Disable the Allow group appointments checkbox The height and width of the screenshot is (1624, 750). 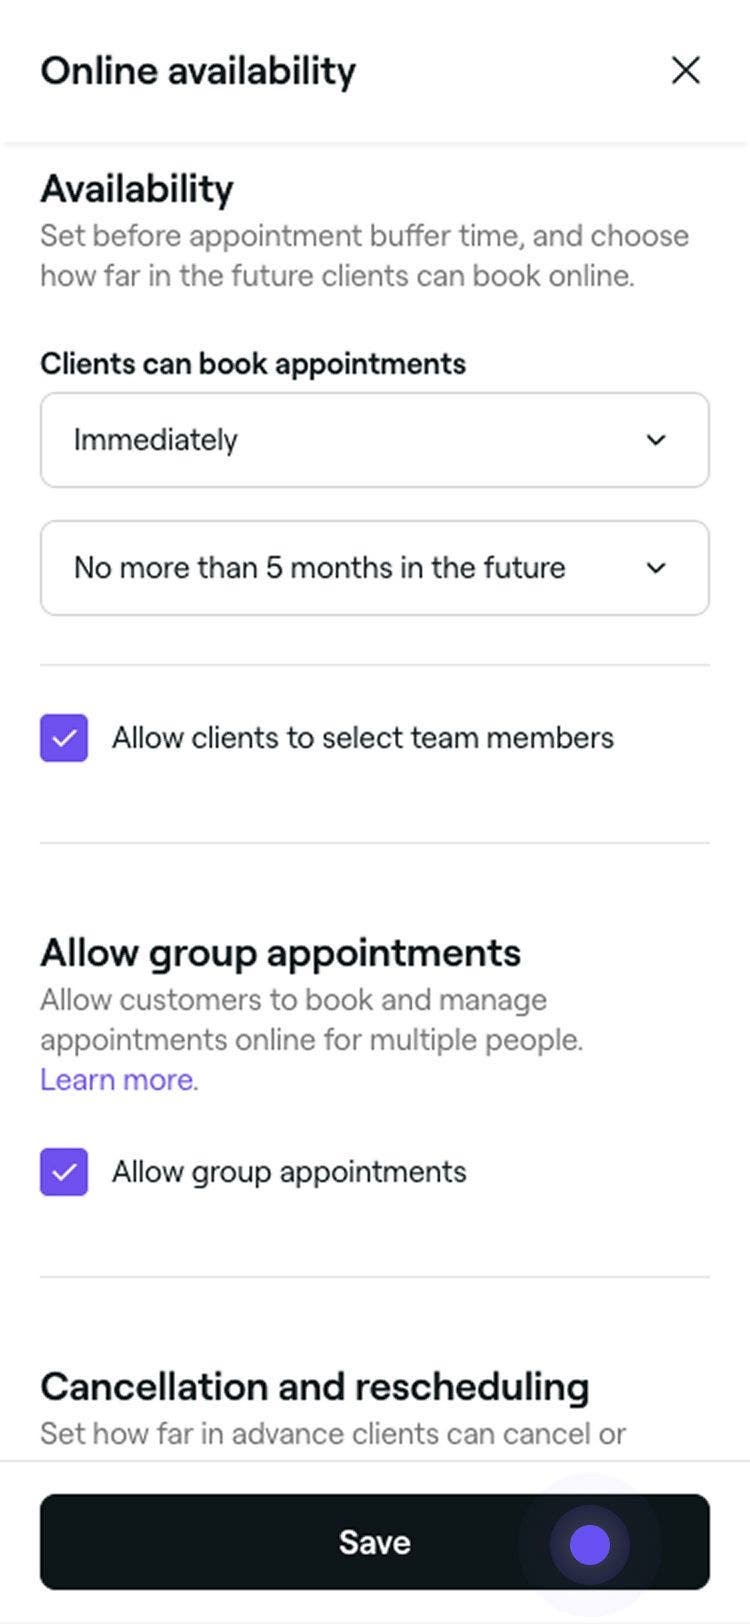pyautogui.click(x=64, y=1172)
